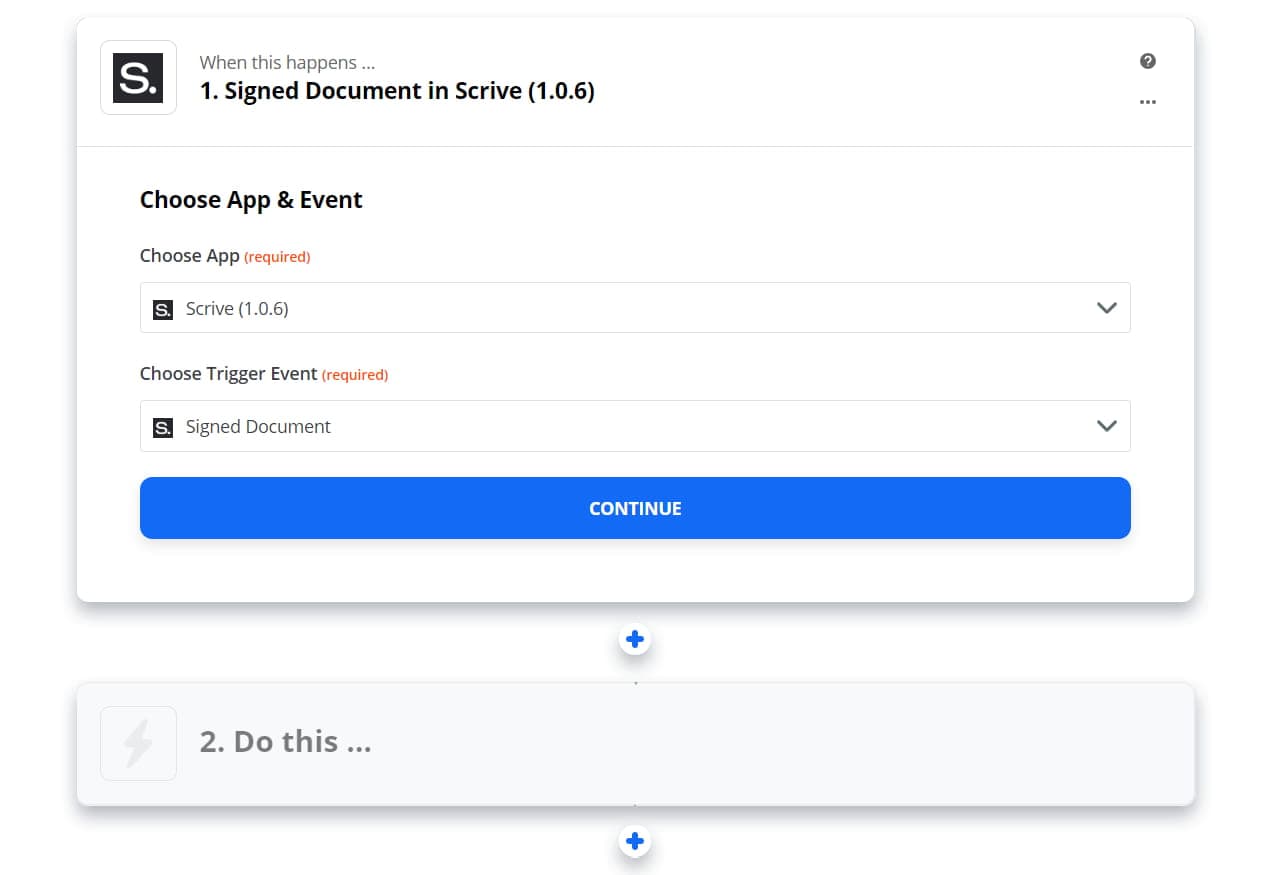Open the Choose Trigger Event dropdown
Image resolution: width=1272 pixels, height=875 pixels.
635,426
